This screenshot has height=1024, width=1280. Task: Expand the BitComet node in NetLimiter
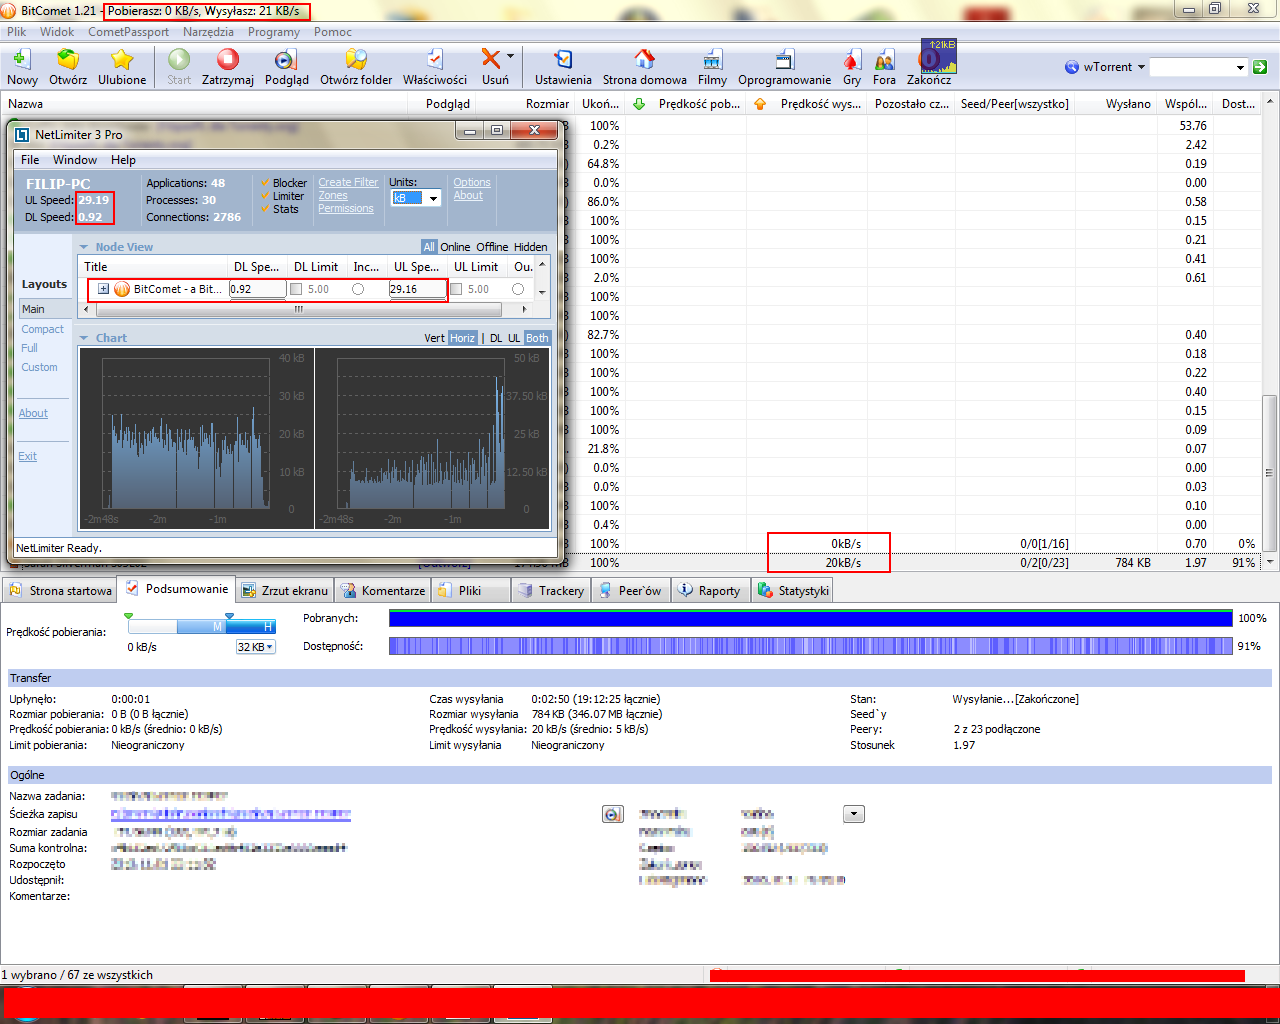pyautogui.click(x=103, y=289)
